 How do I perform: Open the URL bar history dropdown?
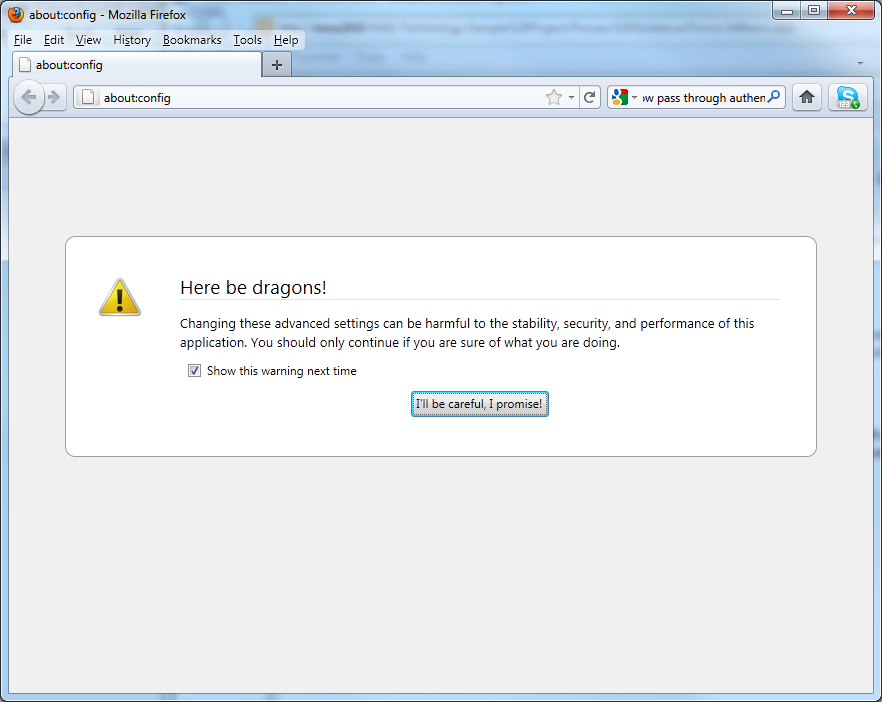click(571, 97)
